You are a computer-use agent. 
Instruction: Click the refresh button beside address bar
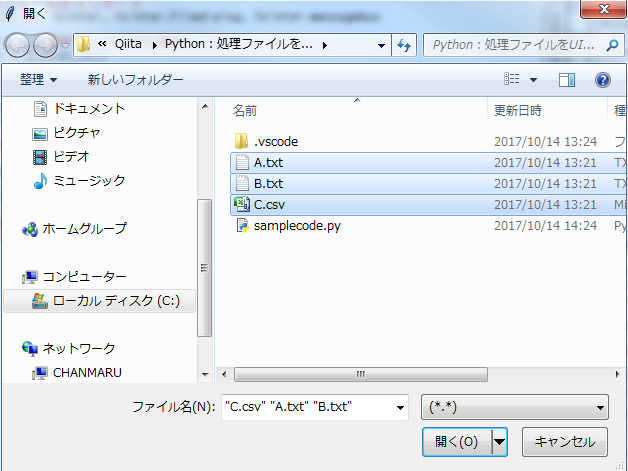click(404, 45)
